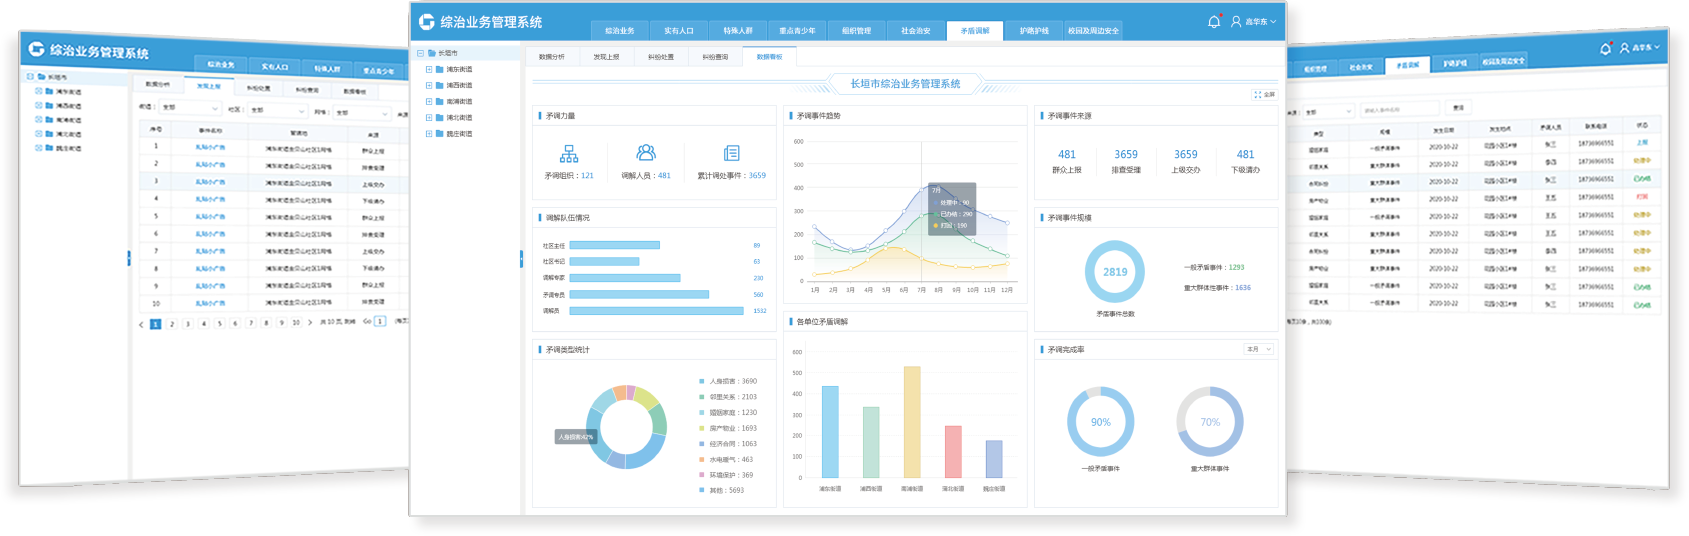Open the 重点青少年 main tab in center window
The image size is (1689, 536).
(x=797, y=30)
